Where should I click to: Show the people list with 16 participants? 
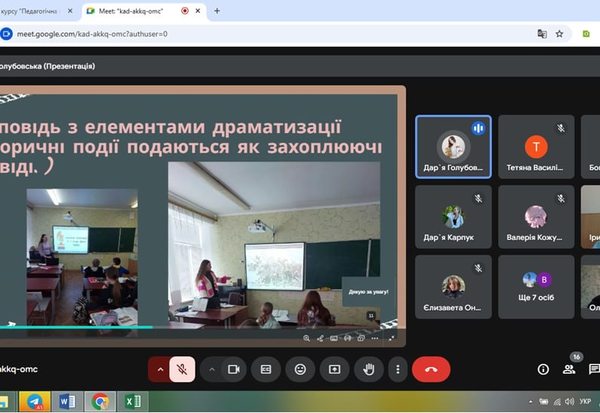(570, 369)
